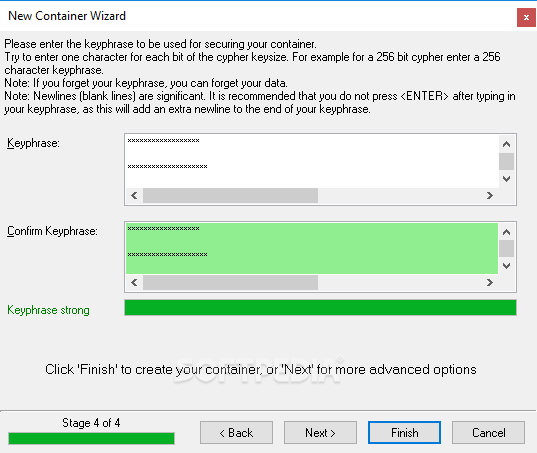This screenshot has height=453, width=537.
Task: Click right arrow of Keyphrase horizontal scrollbar
Action: (x=490, y=196)
